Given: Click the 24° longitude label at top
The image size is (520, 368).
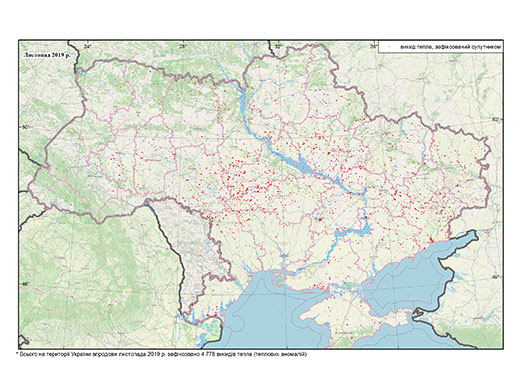Looking at the screenshot, I should coord(88,46).
